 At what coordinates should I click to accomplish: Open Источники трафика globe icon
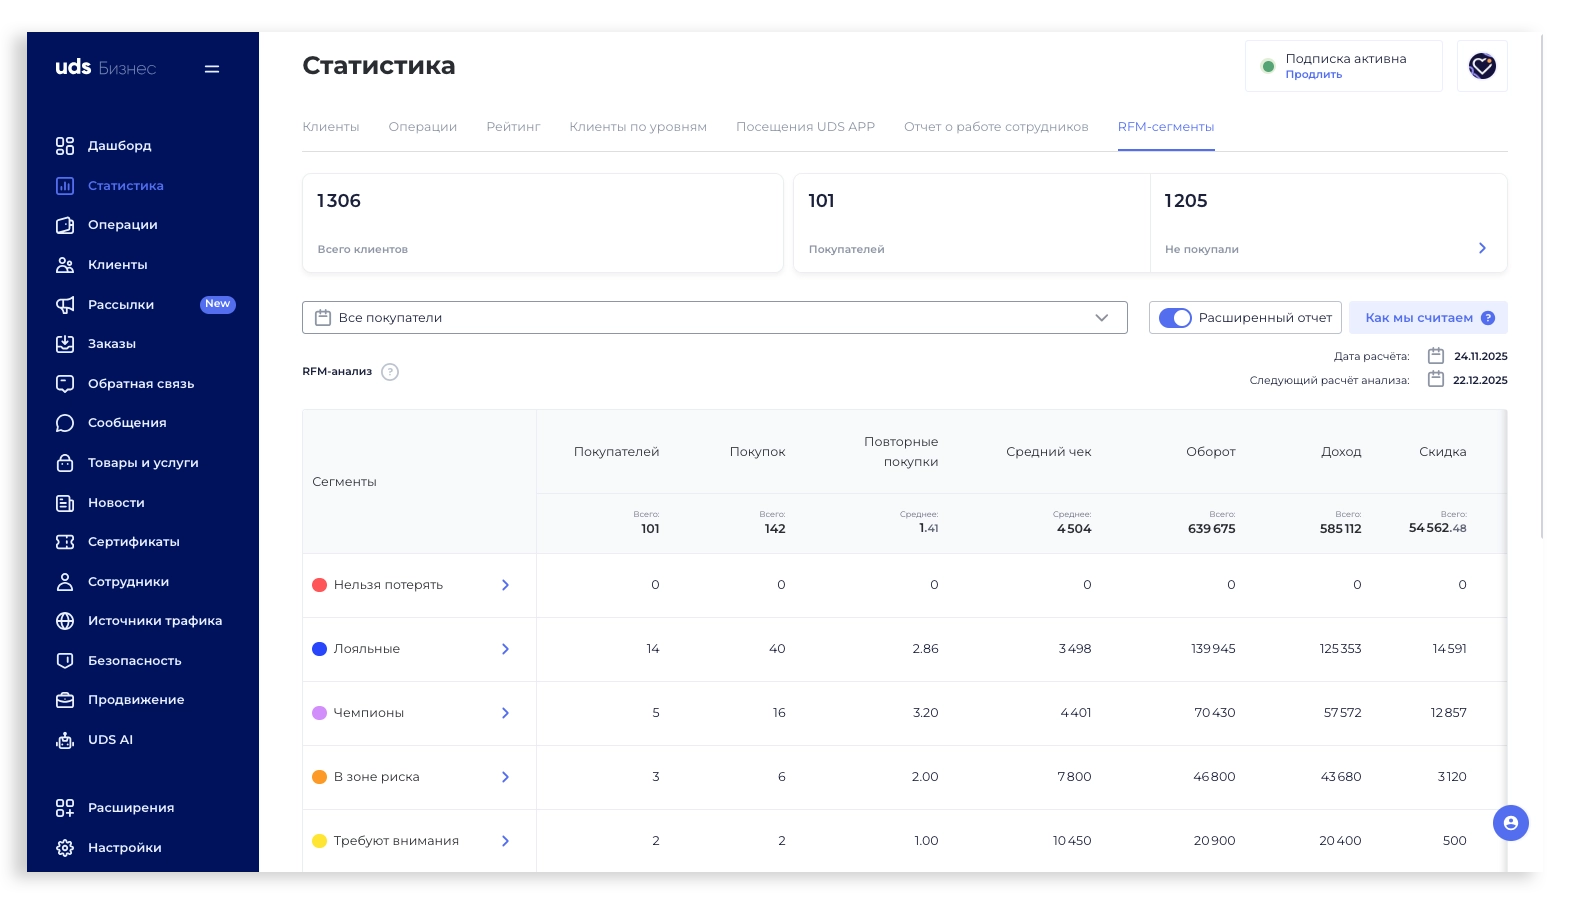tap(65, 621)
